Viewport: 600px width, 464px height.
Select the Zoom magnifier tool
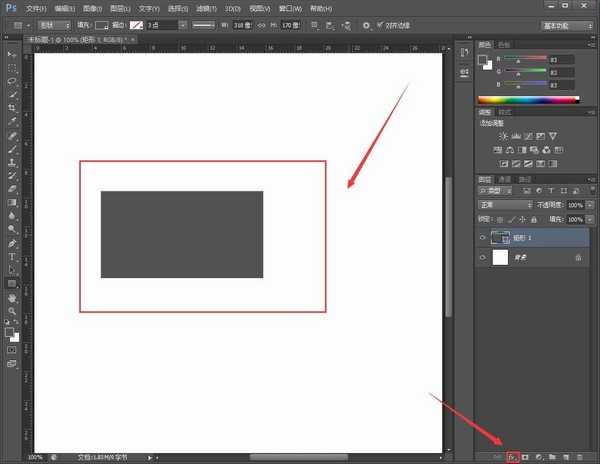pyautogui.click(x=12, y=311)
